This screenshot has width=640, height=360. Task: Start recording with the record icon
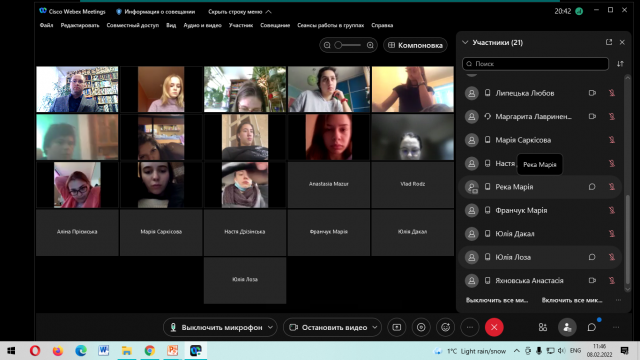(421, 327)
